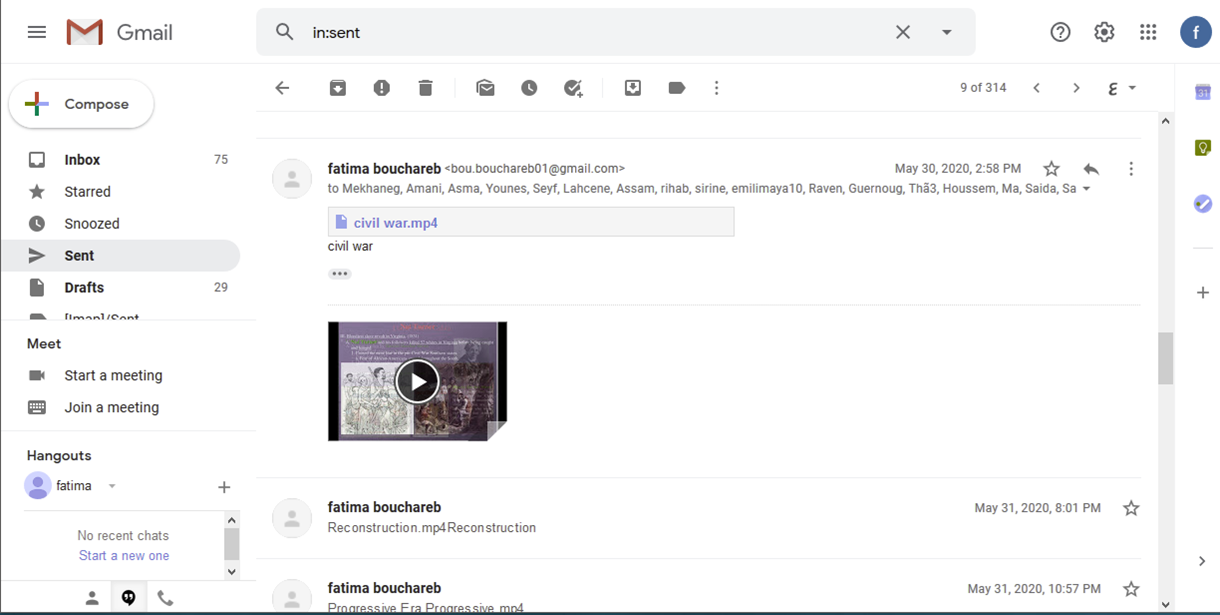Add conversation to Tasks

click(573, 88)
